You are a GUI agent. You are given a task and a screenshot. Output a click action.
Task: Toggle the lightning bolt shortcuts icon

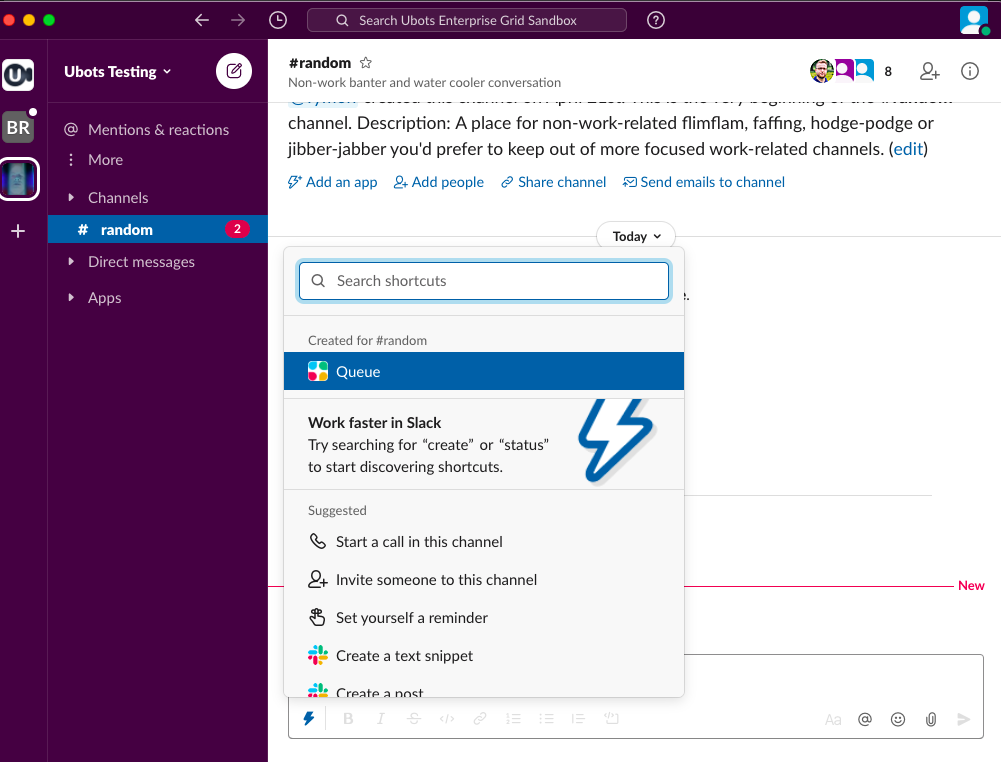point(309,718)
